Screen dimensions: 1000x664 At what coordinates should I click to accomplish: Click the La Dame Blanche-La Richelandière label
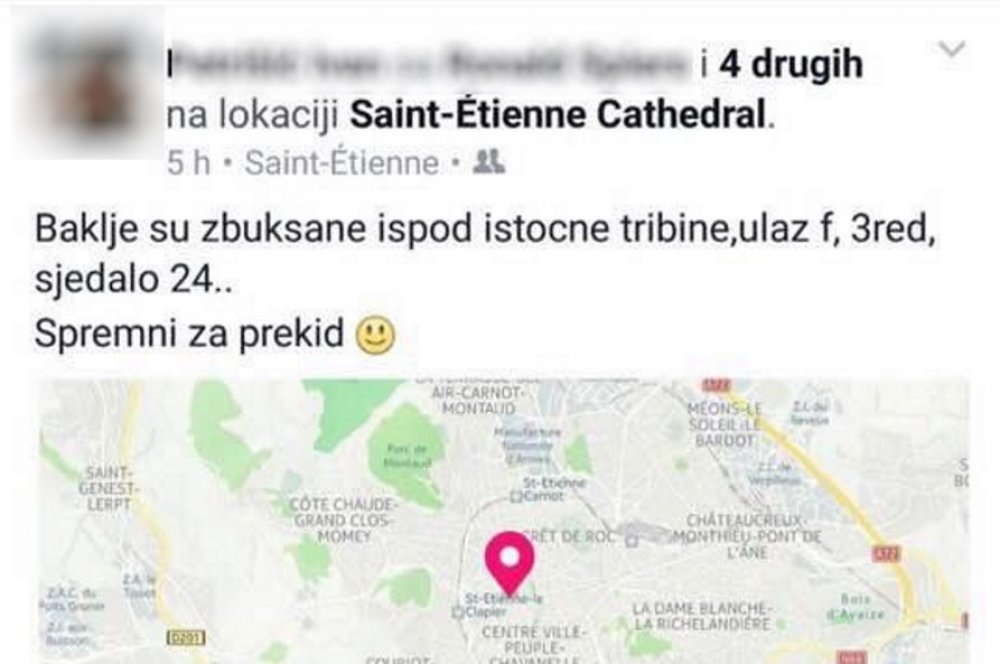(702, 616)
